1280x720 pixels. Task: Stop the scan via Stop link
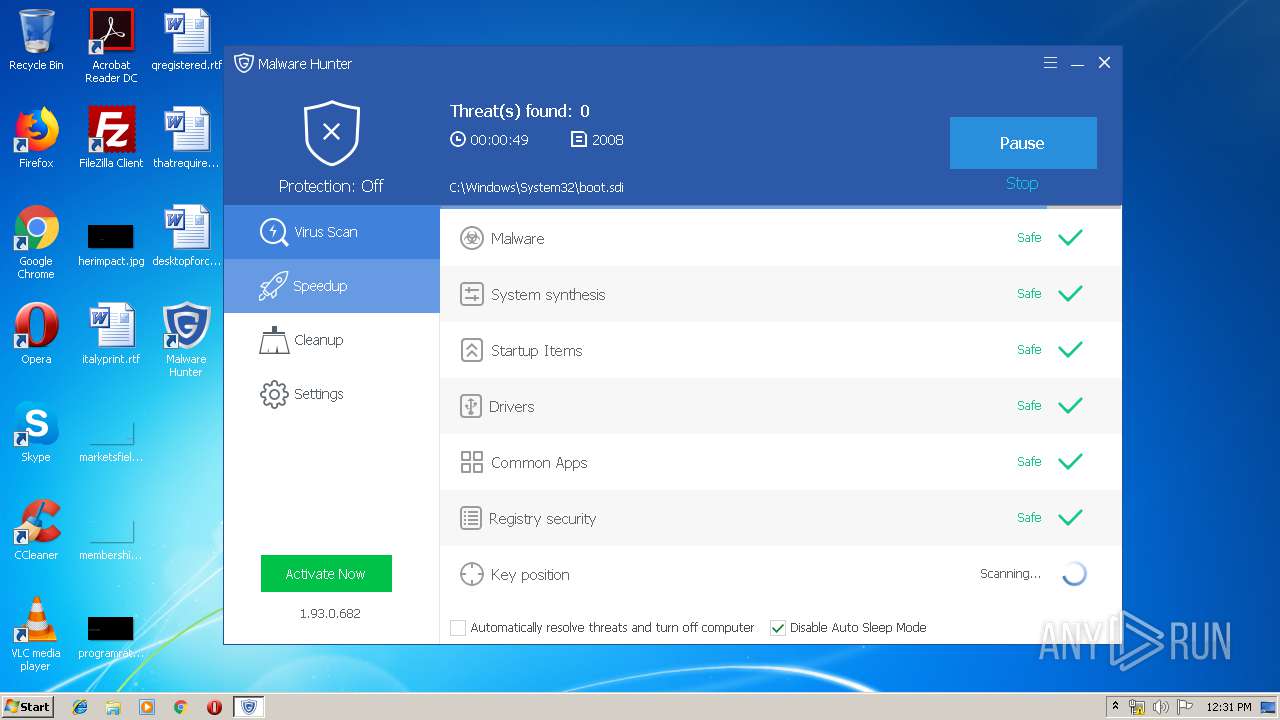pos(1022,183)
